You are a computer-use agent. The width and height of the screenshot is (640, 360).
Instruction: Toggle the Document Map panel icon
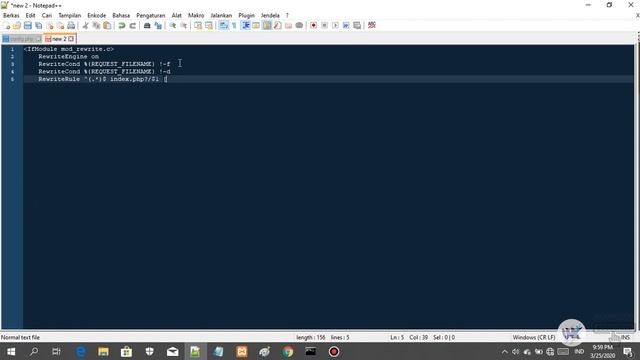click(x=267, y=26)
